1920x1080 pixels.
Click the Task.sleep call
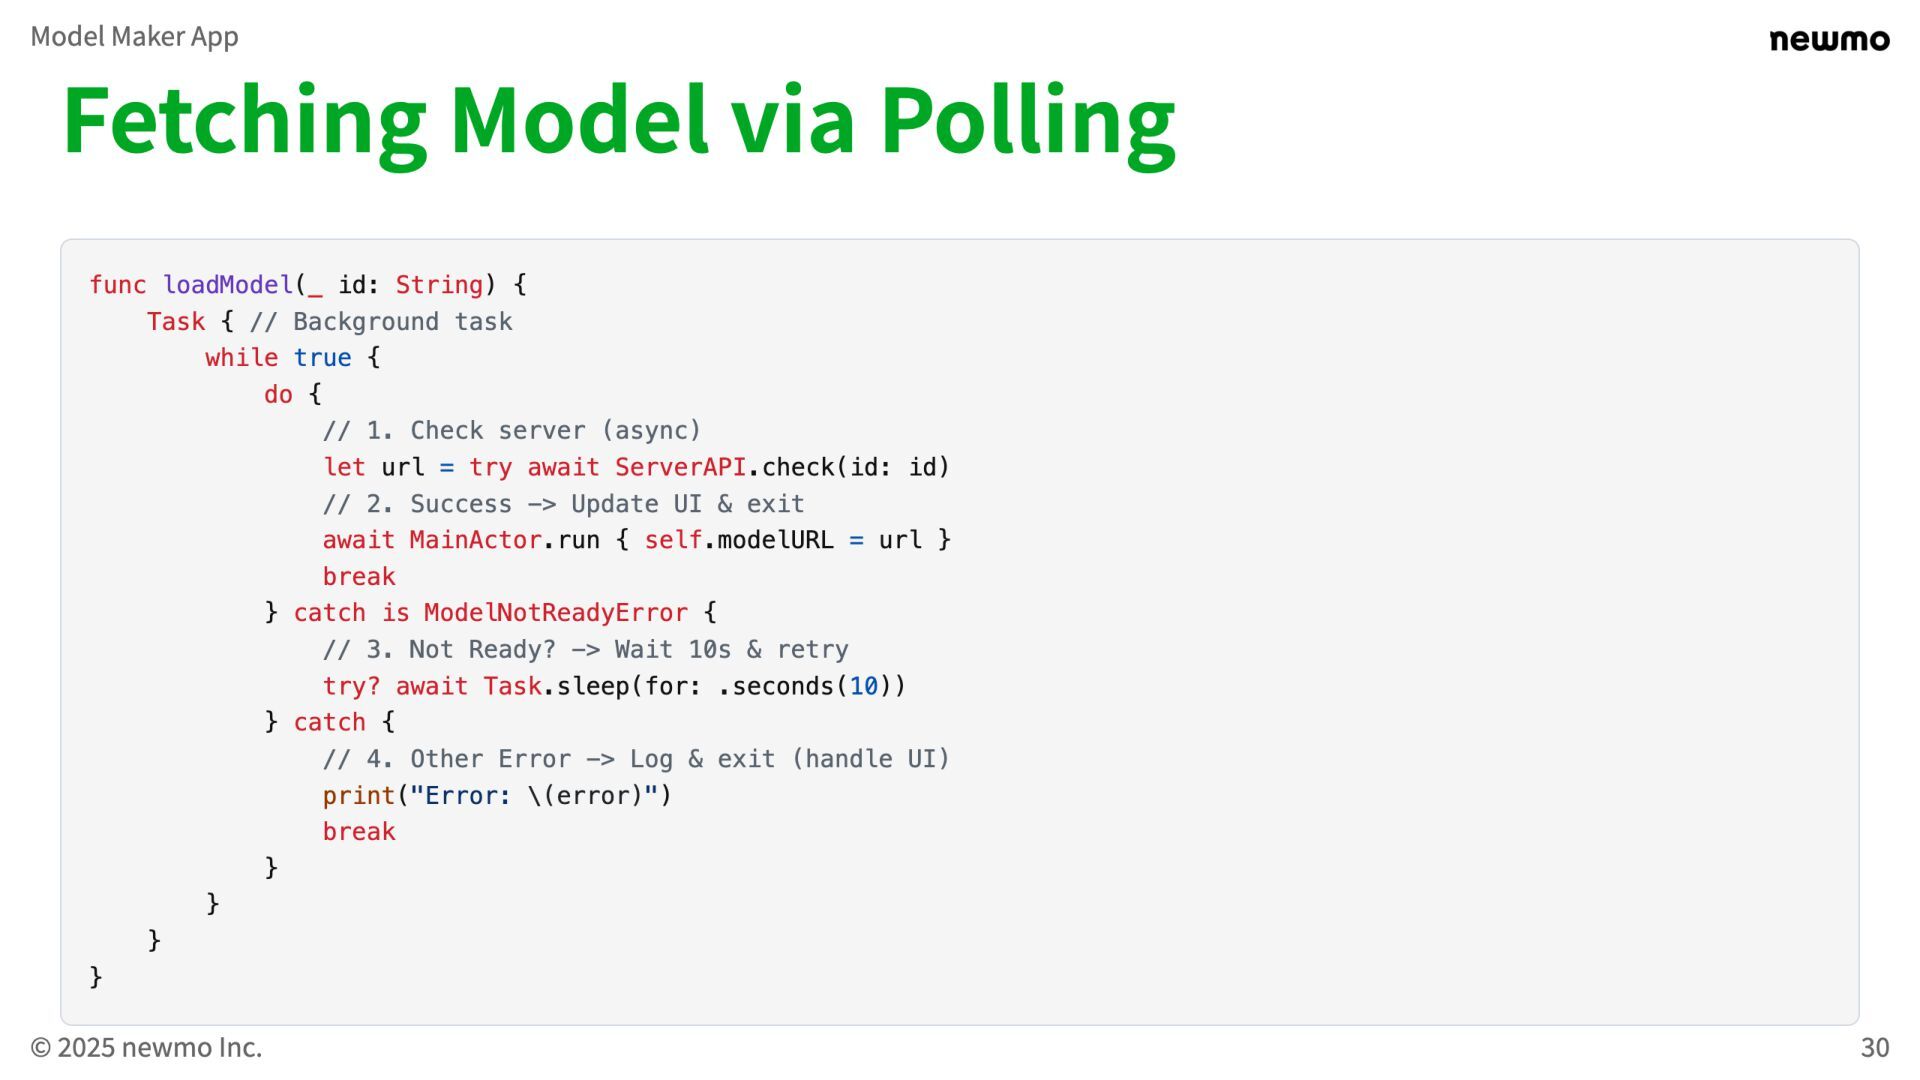(x=694, y=686)
